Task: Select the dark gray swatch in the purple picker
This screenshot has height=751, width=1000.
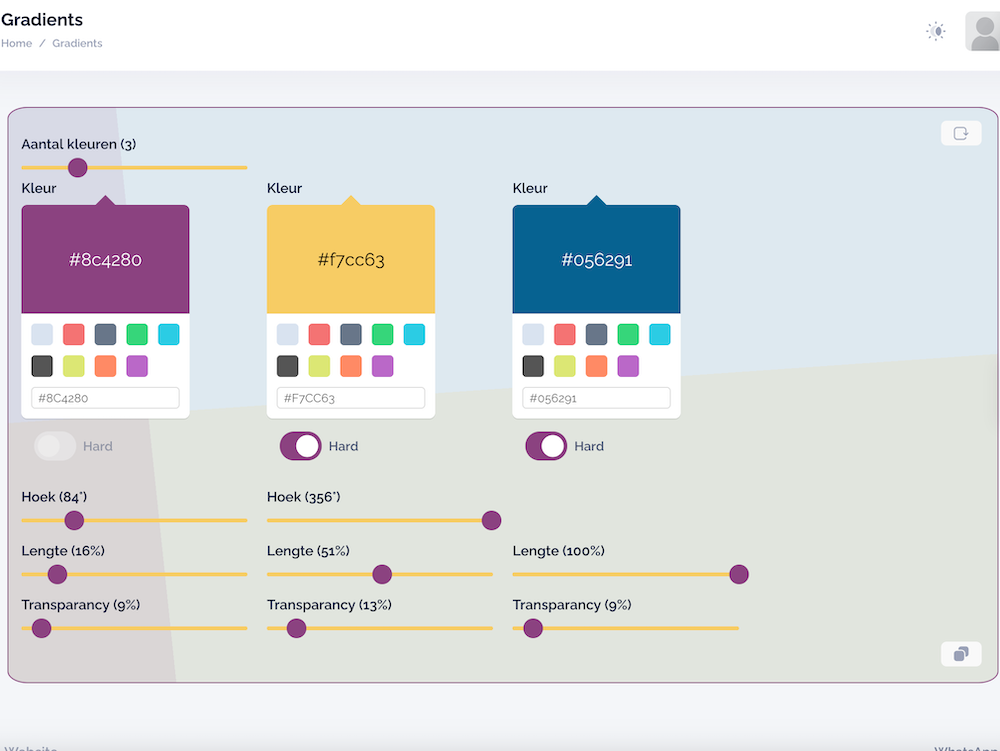Action: [42, 366]
